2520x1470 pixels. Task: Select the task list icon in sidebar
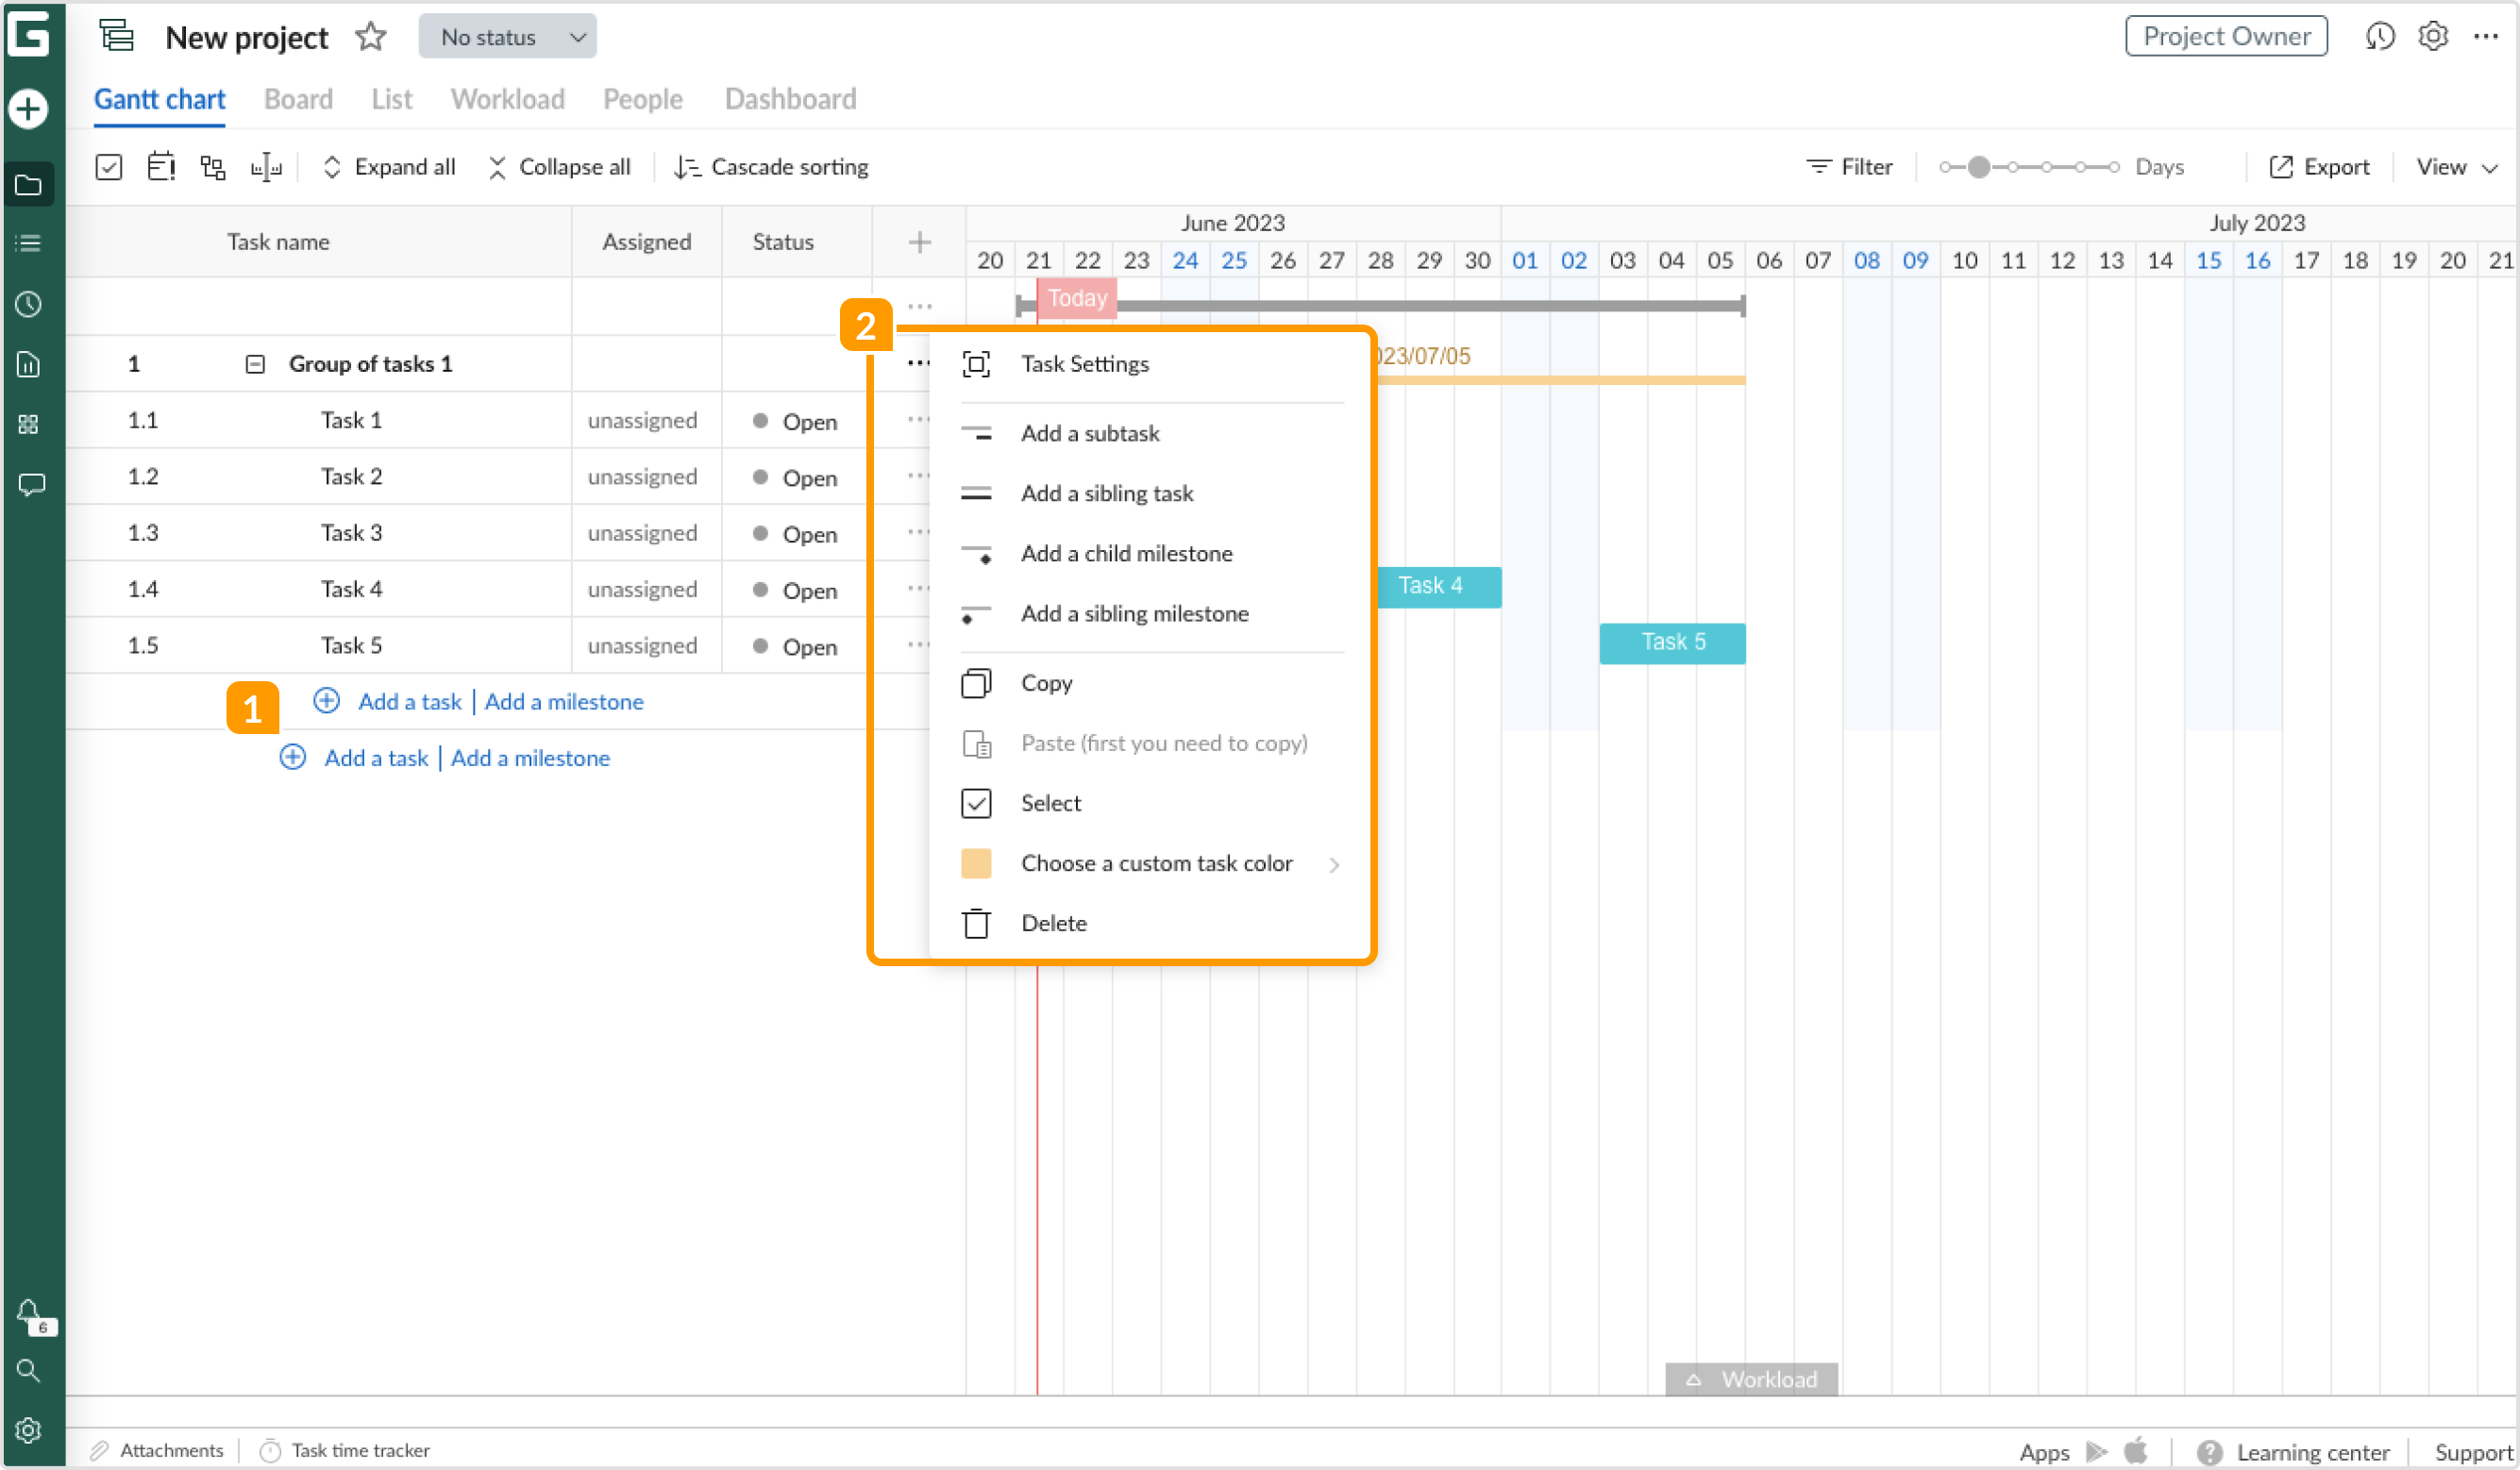(28, 243)
